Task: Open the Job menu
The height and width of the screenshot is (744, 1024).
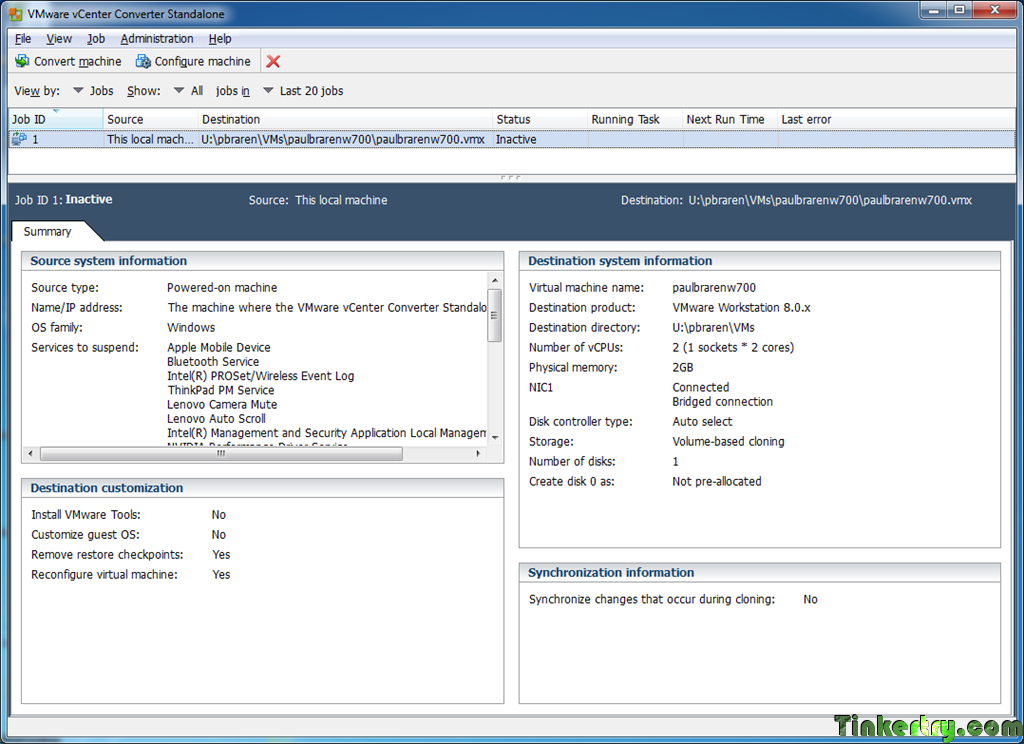Action: 96,39
